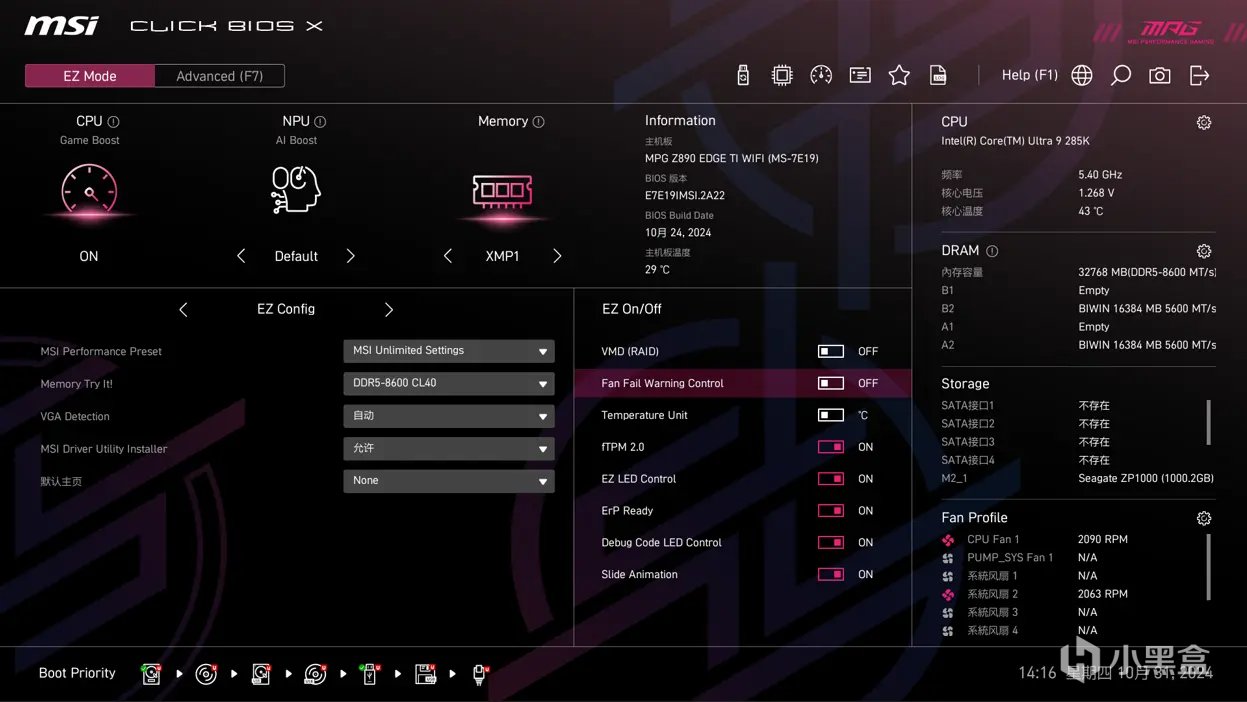Click left arrow beside XMP1 memory profile
1247x702 pixels.
[447, 256]
